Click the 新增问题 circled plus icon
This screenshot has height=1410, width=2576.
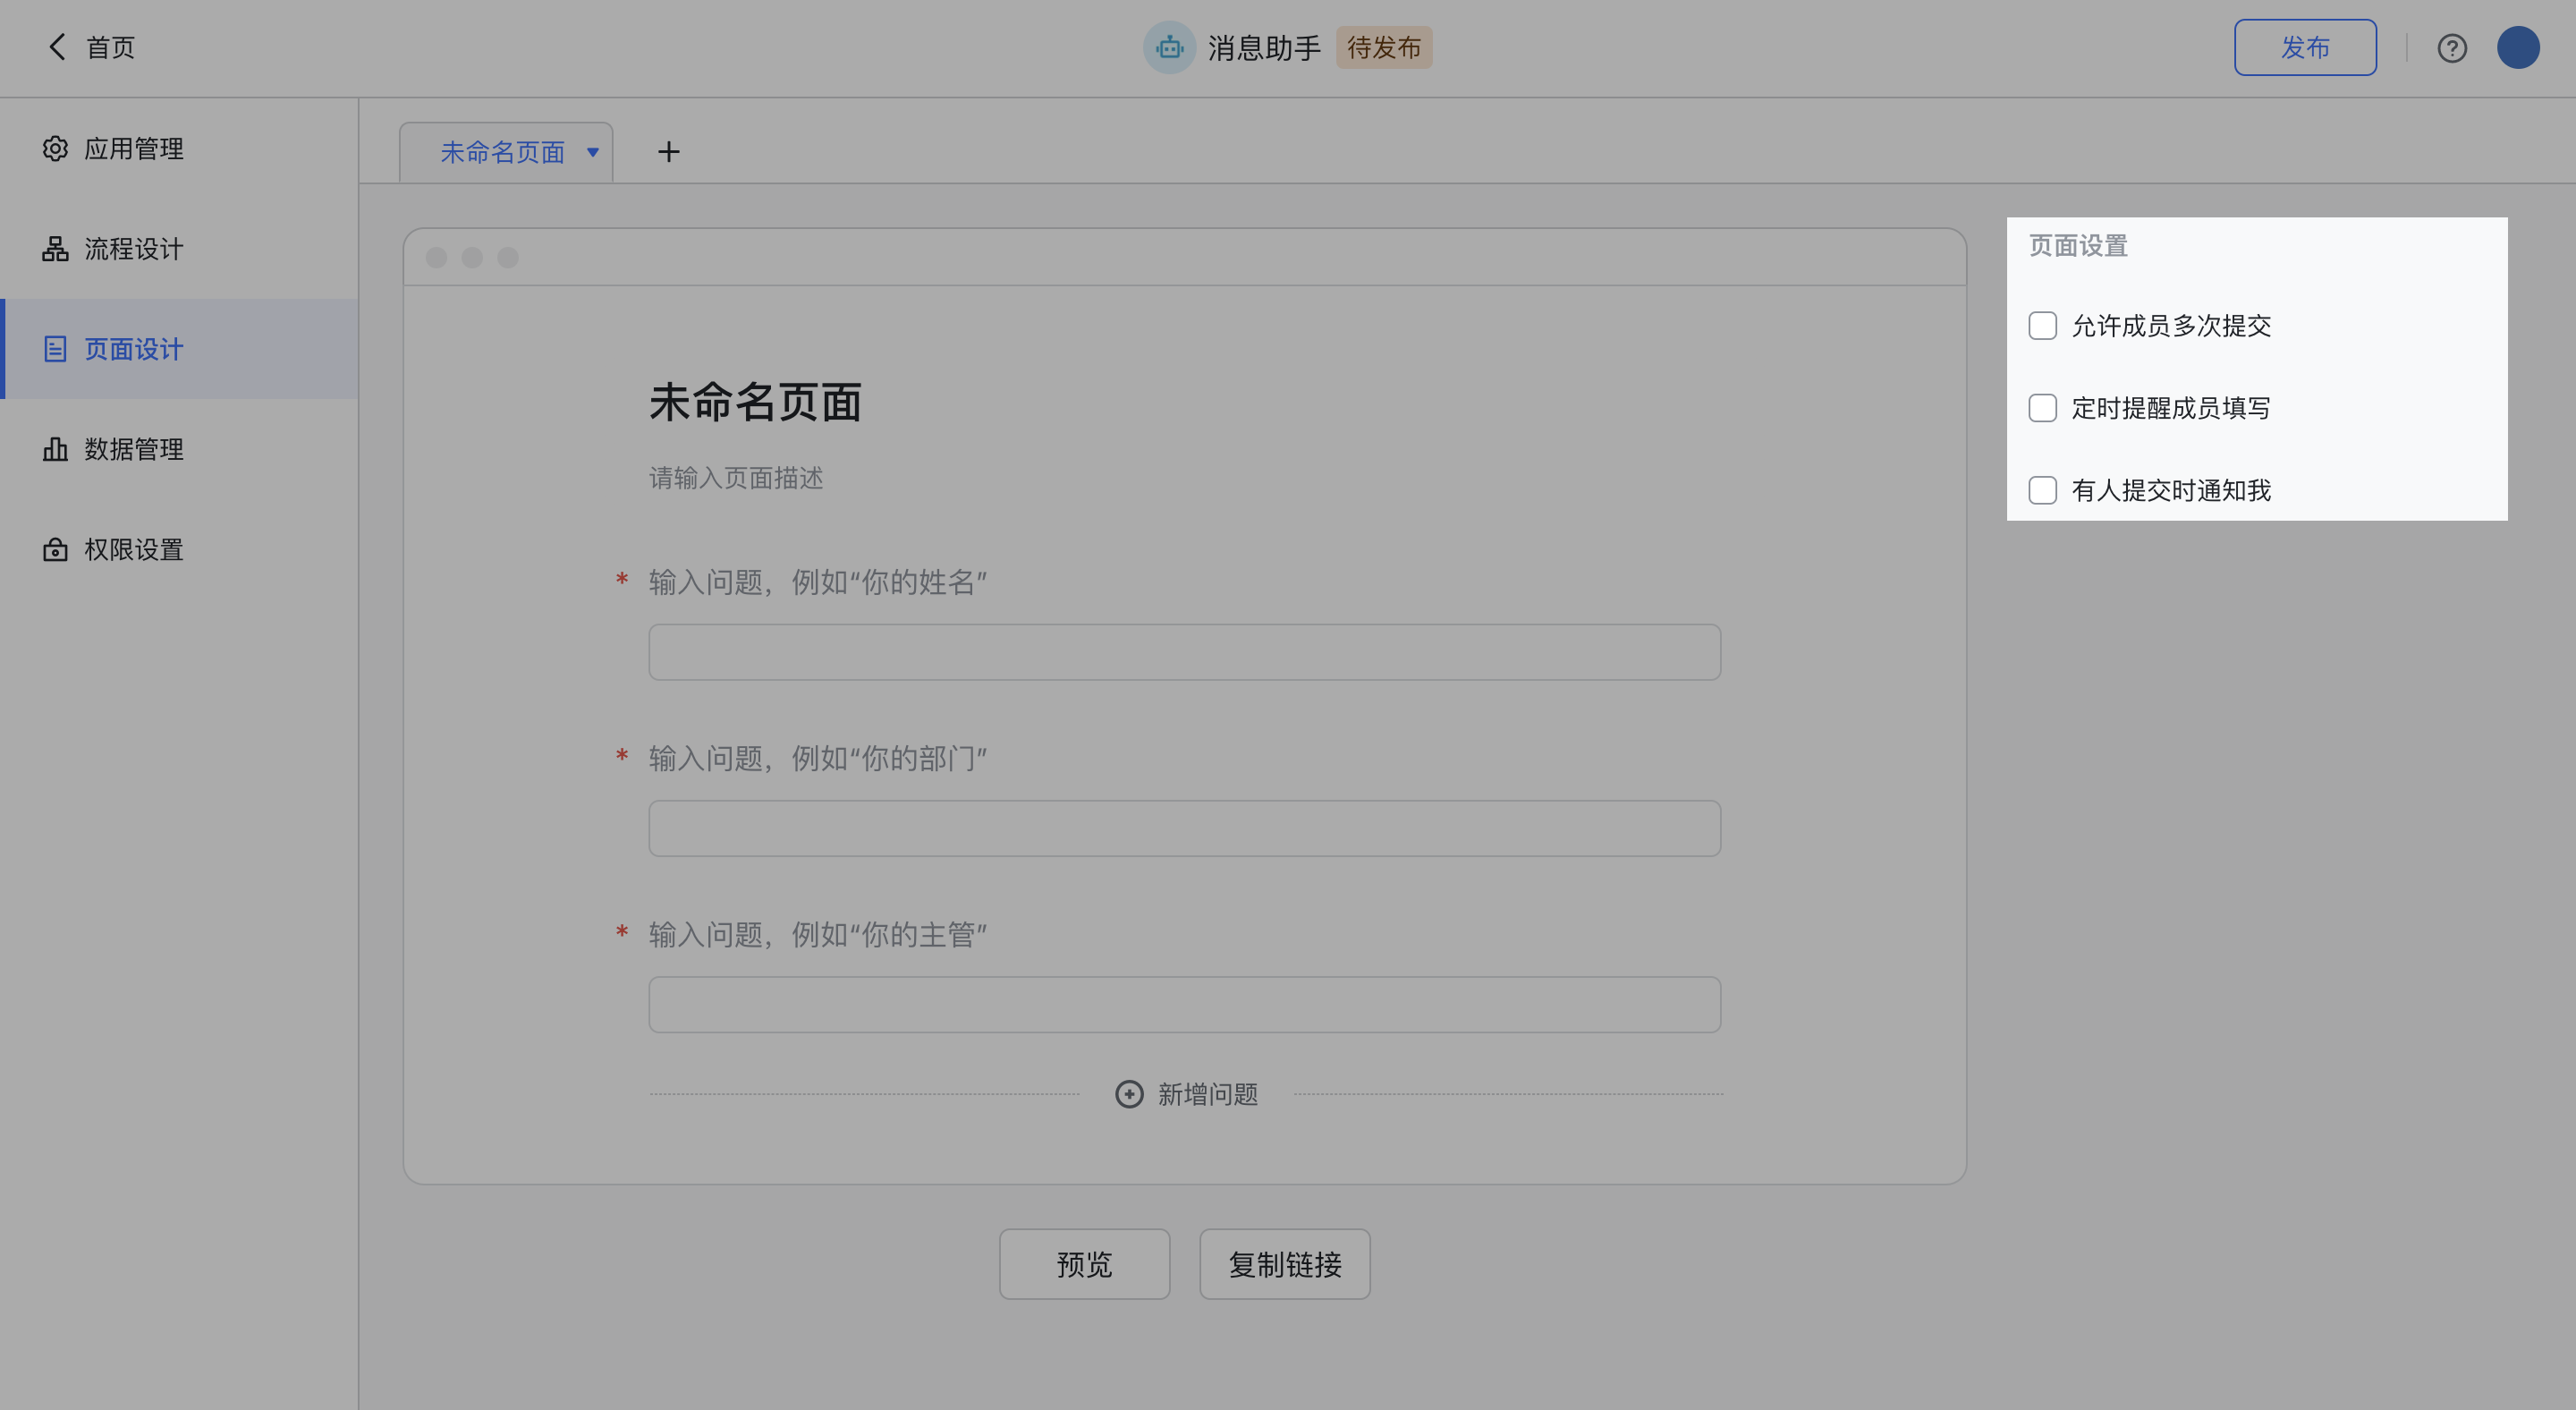[1129, 1094]
